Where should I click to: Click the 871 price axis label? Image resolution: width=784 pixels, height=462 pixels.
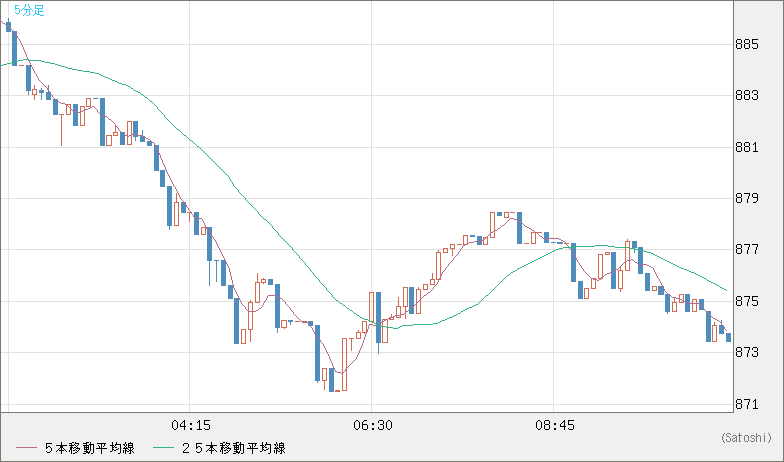click(746, 404)
